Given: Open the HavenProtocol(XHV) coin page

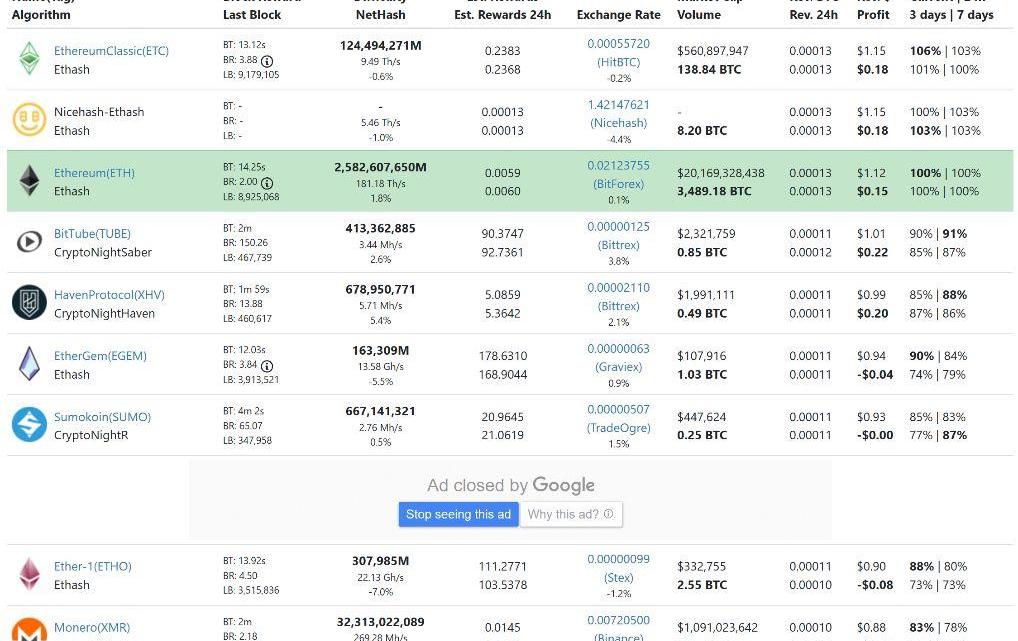Looking at the screenshot, I should (x=109, y=295).
